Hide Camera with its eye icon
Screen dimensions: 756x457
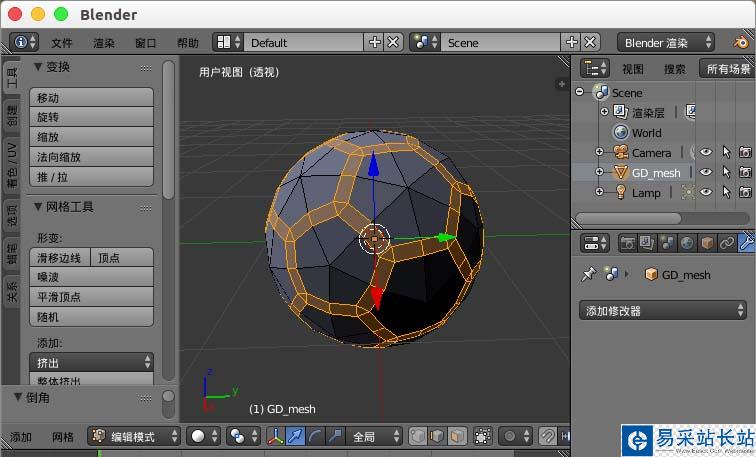tap(706, 152)
